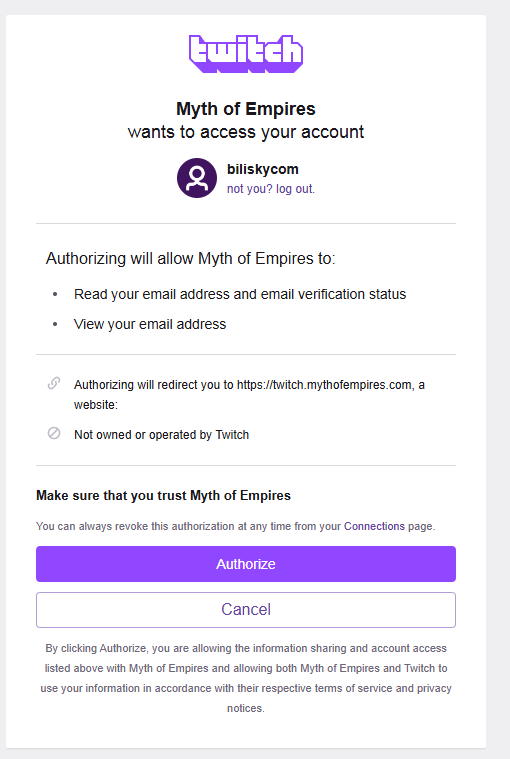Log out via 'not you? log out.' link
Image resolution: width=510 pixels, height=759 pixels.
pos(271,189)
